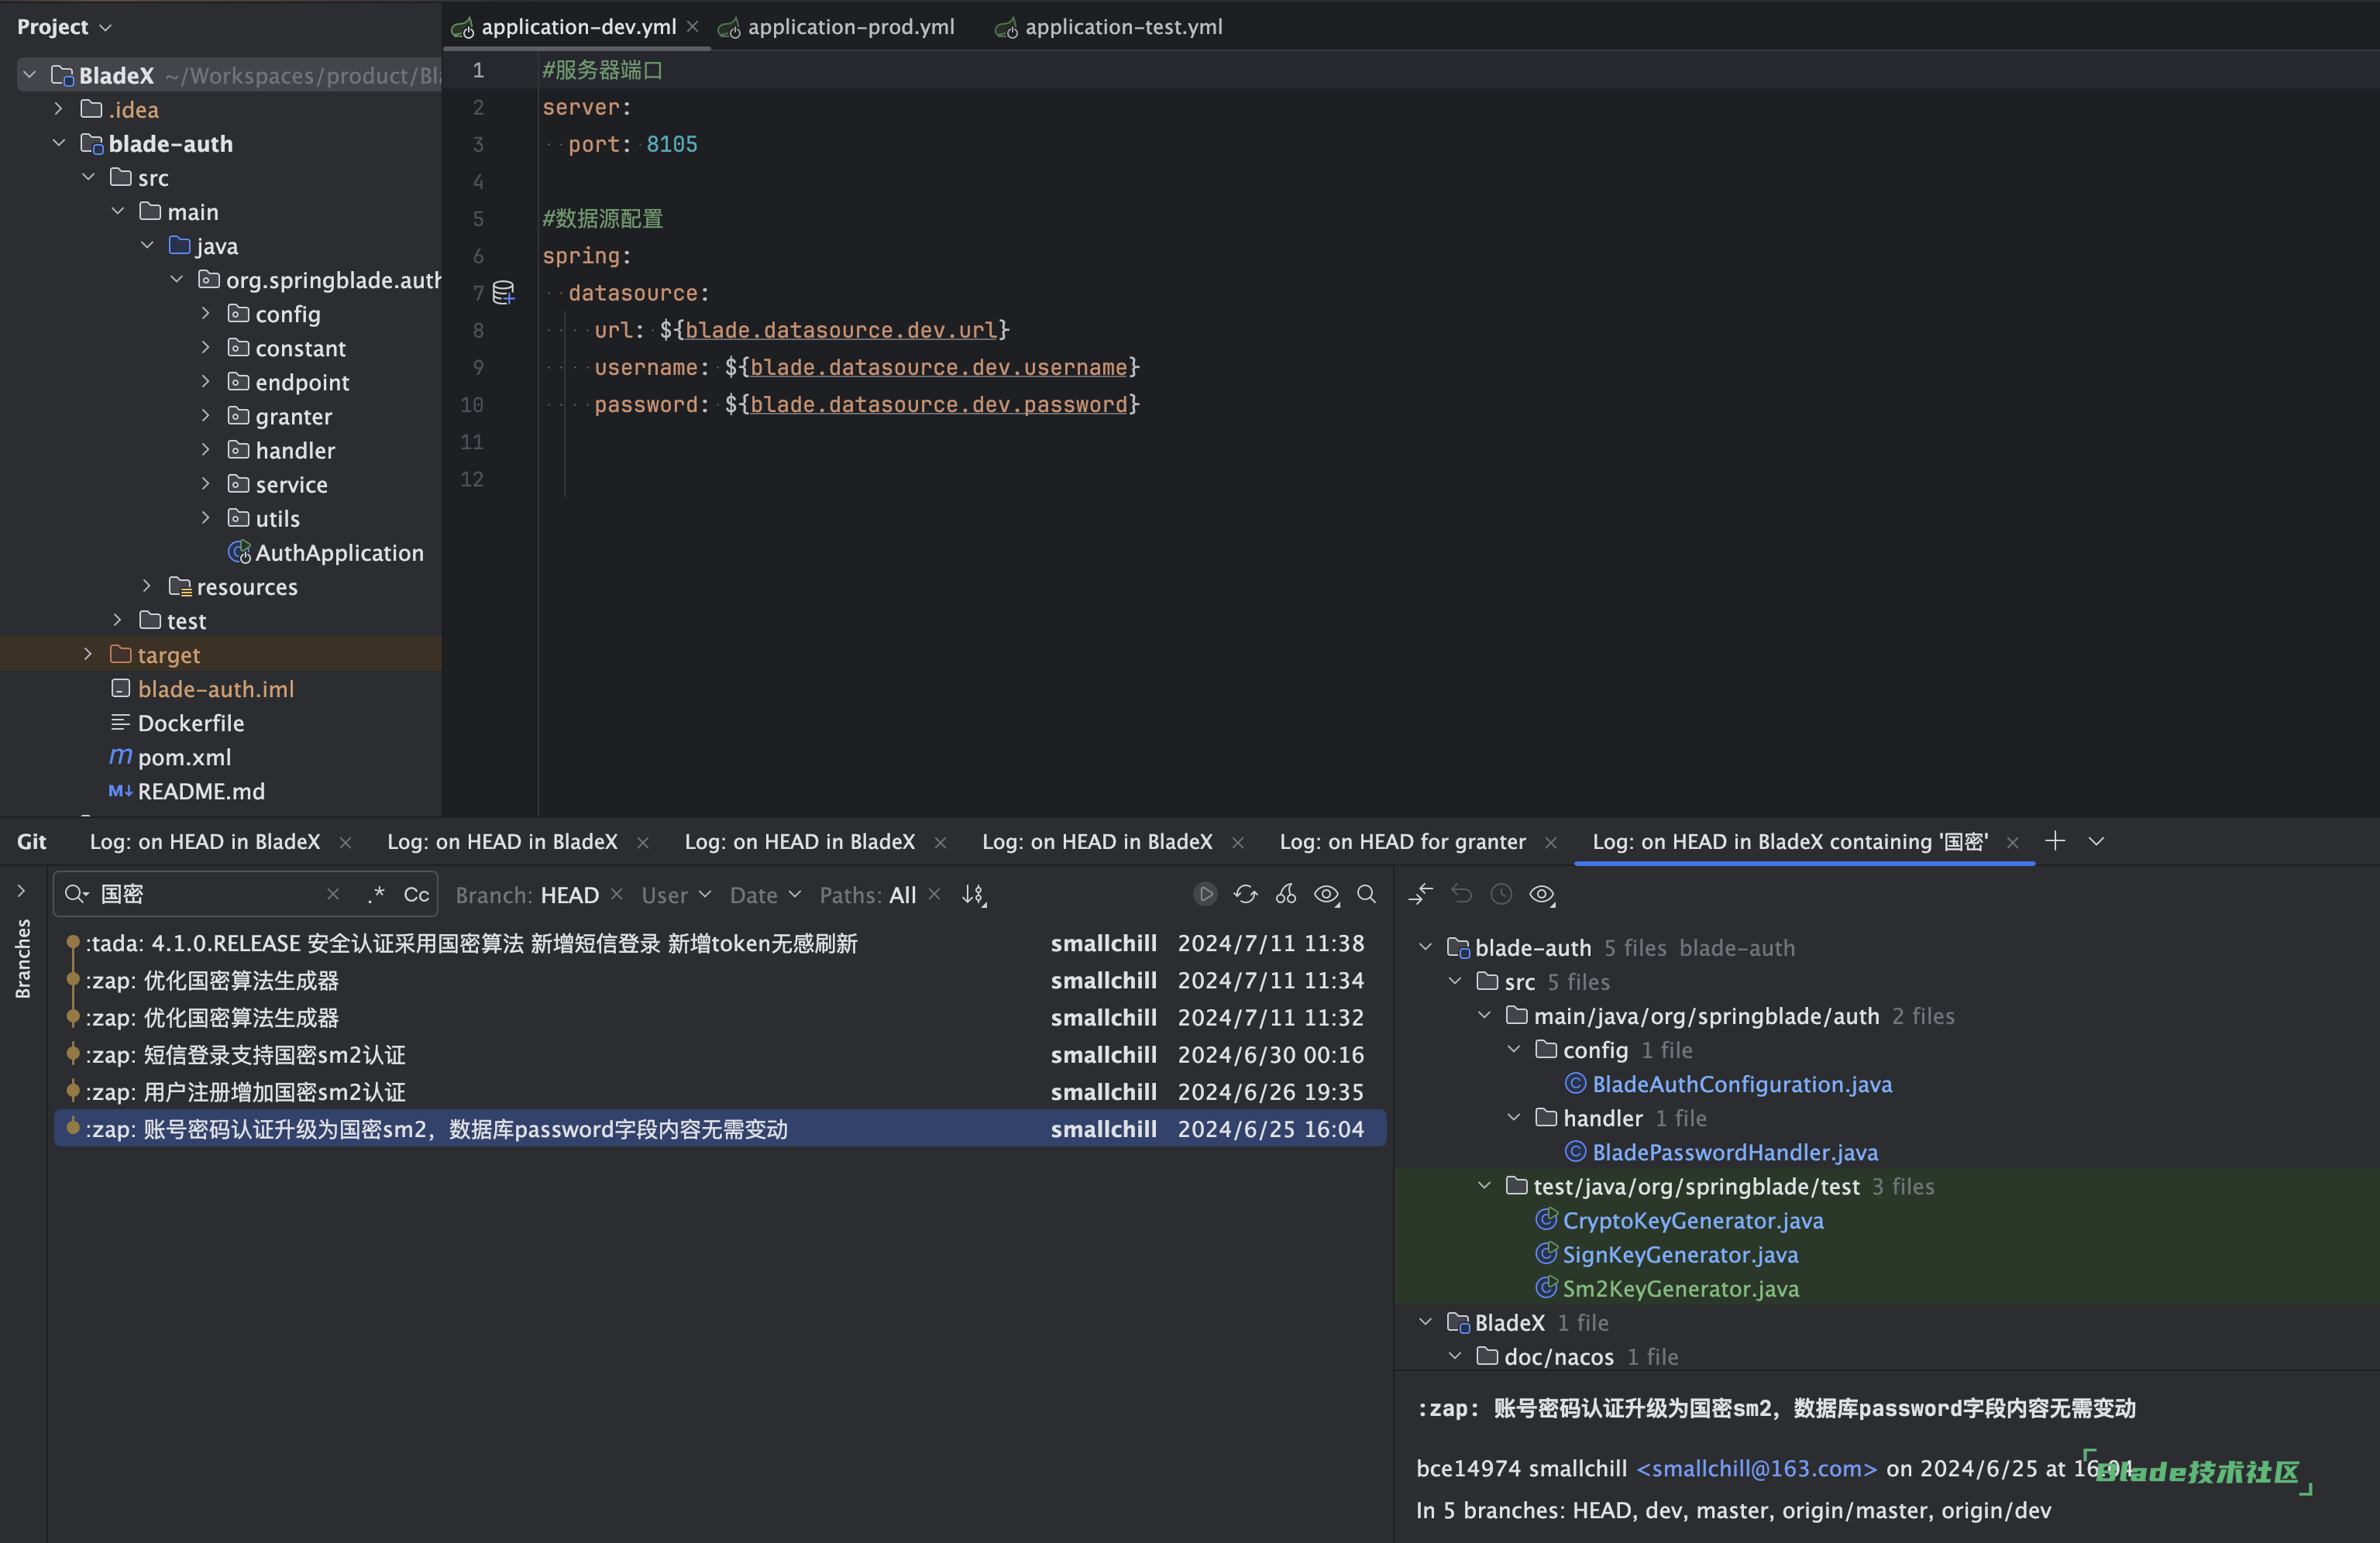Open Git log view options eye icon

click(1327, 894)
